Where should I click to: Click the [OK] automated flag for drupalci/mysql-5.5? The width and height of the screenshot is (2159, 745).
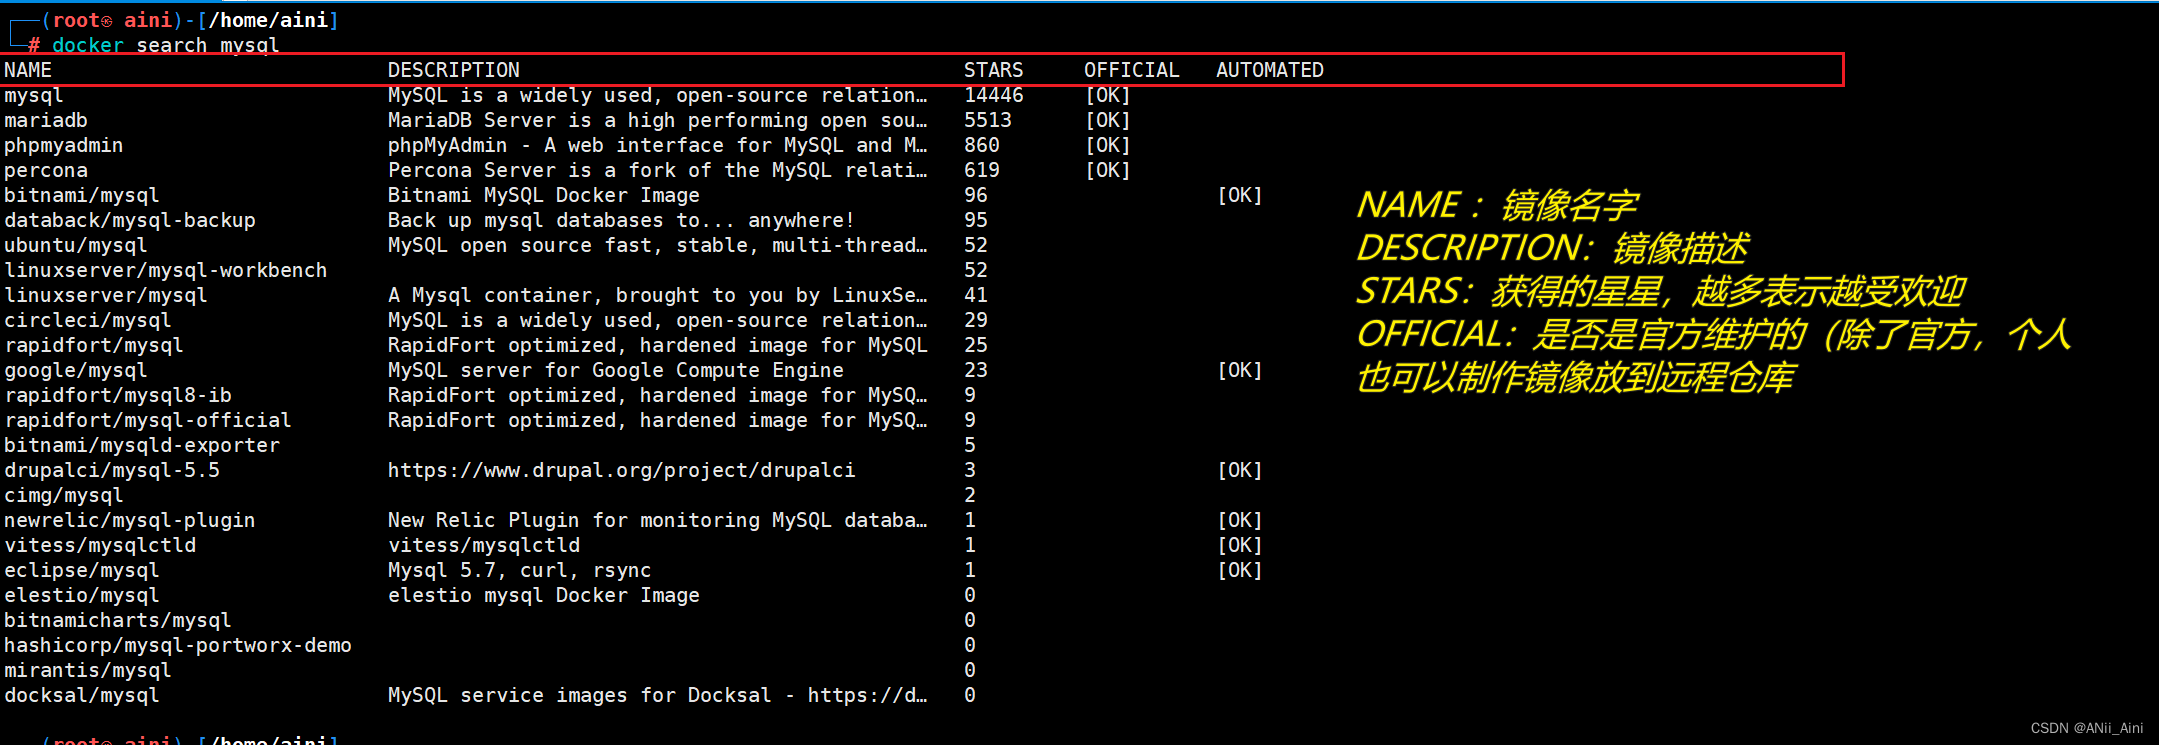(x=1240, y=470)
